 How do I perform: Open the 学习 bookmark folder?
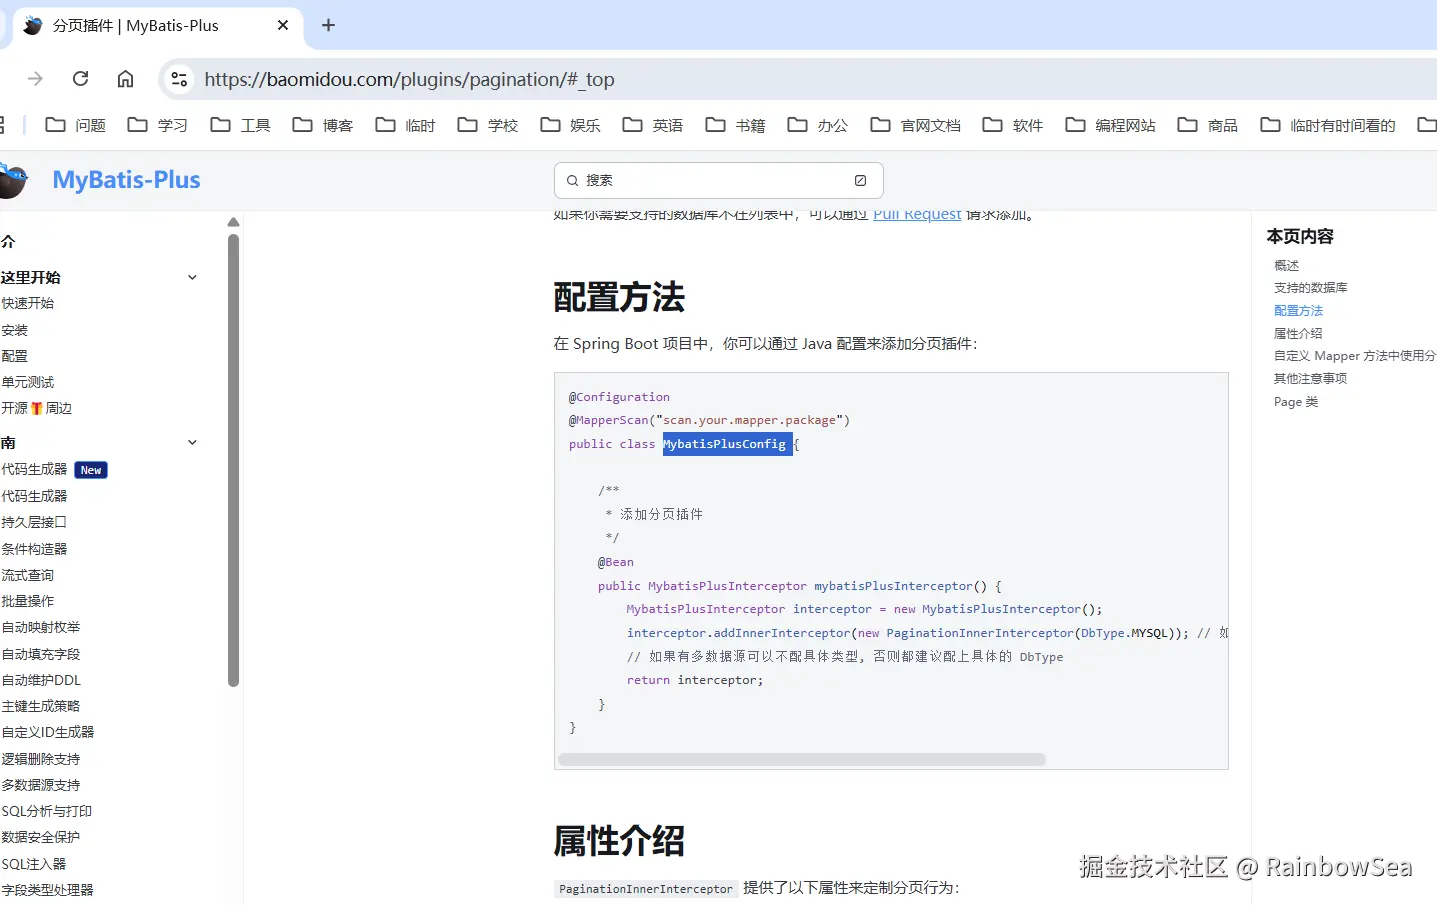tap(158, 125)
